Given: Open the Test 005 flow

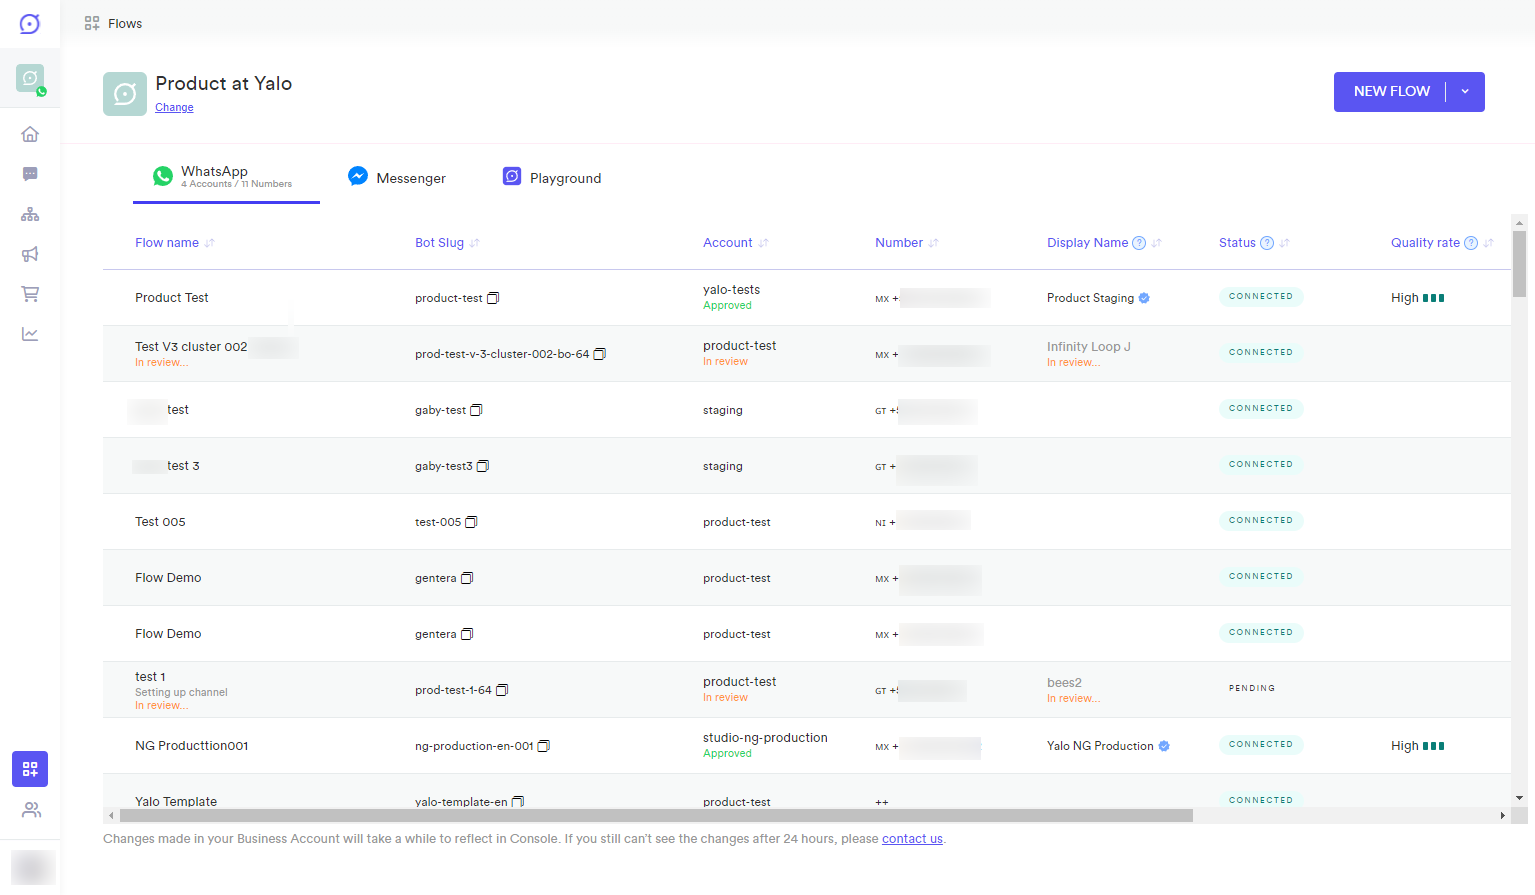Looking at the screenshot, I should coord(160,522).
